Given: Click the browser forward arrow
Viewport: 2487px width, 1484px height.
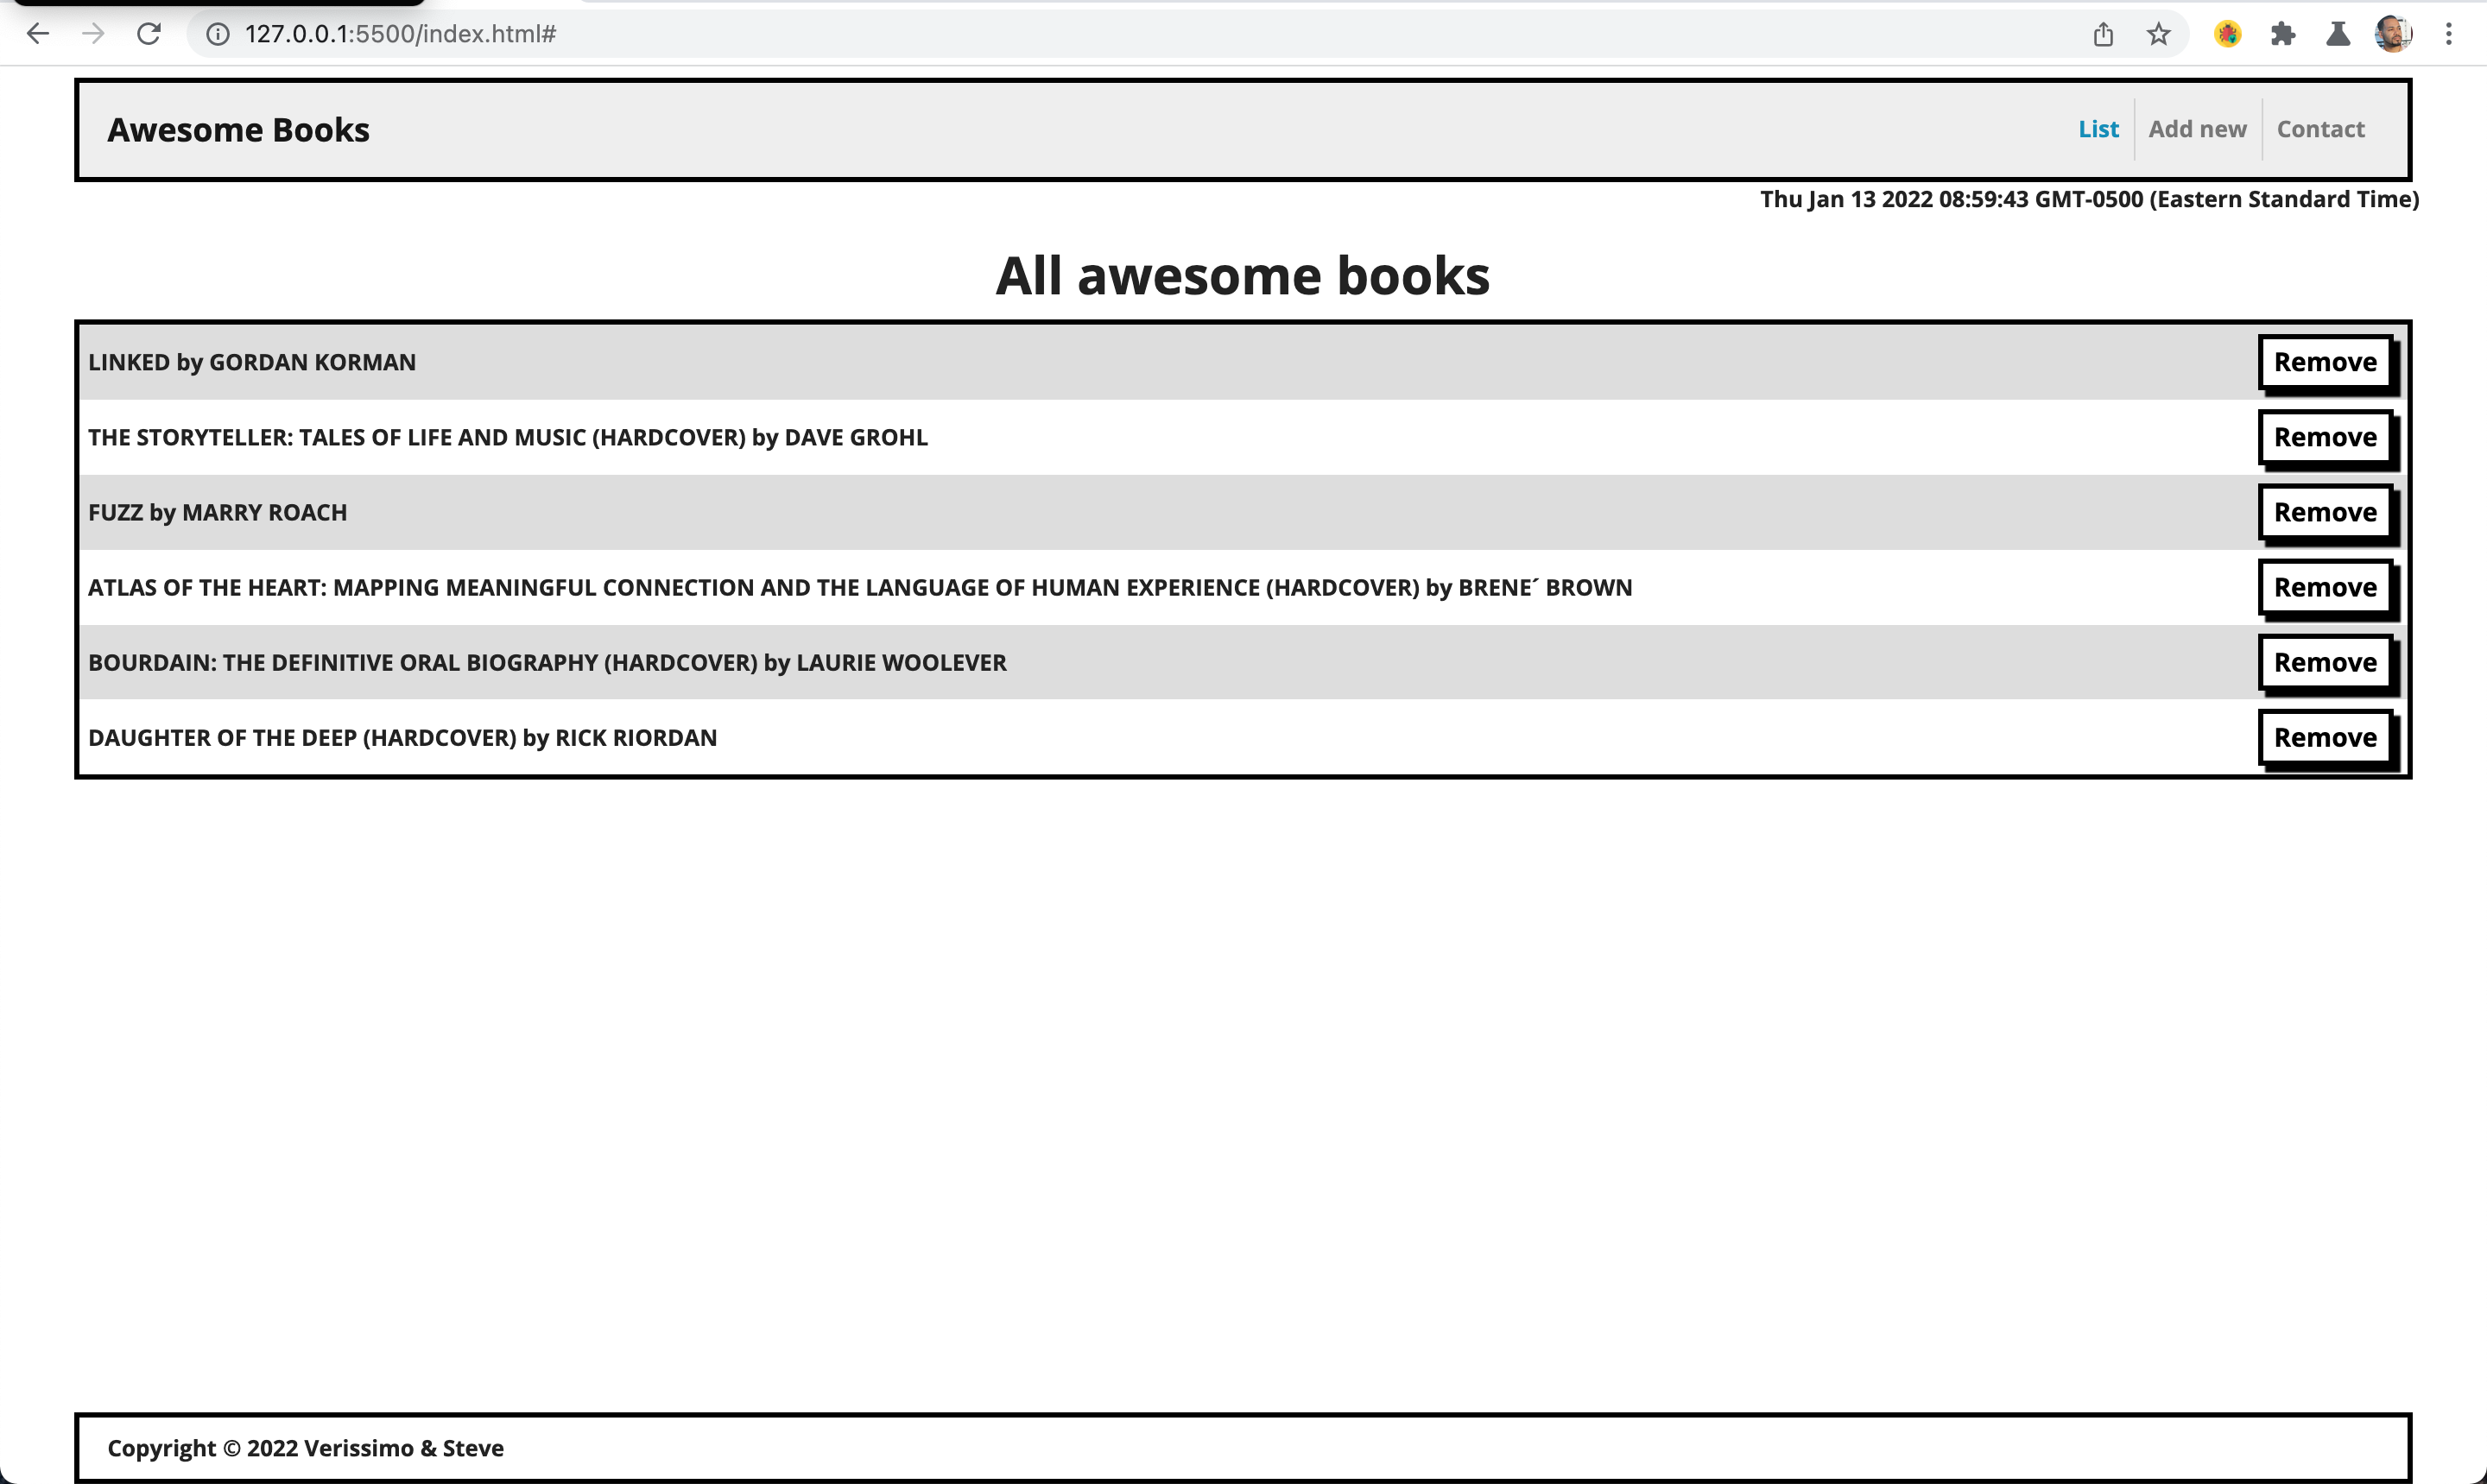Looking at the screenshot, I should [93, 34].
